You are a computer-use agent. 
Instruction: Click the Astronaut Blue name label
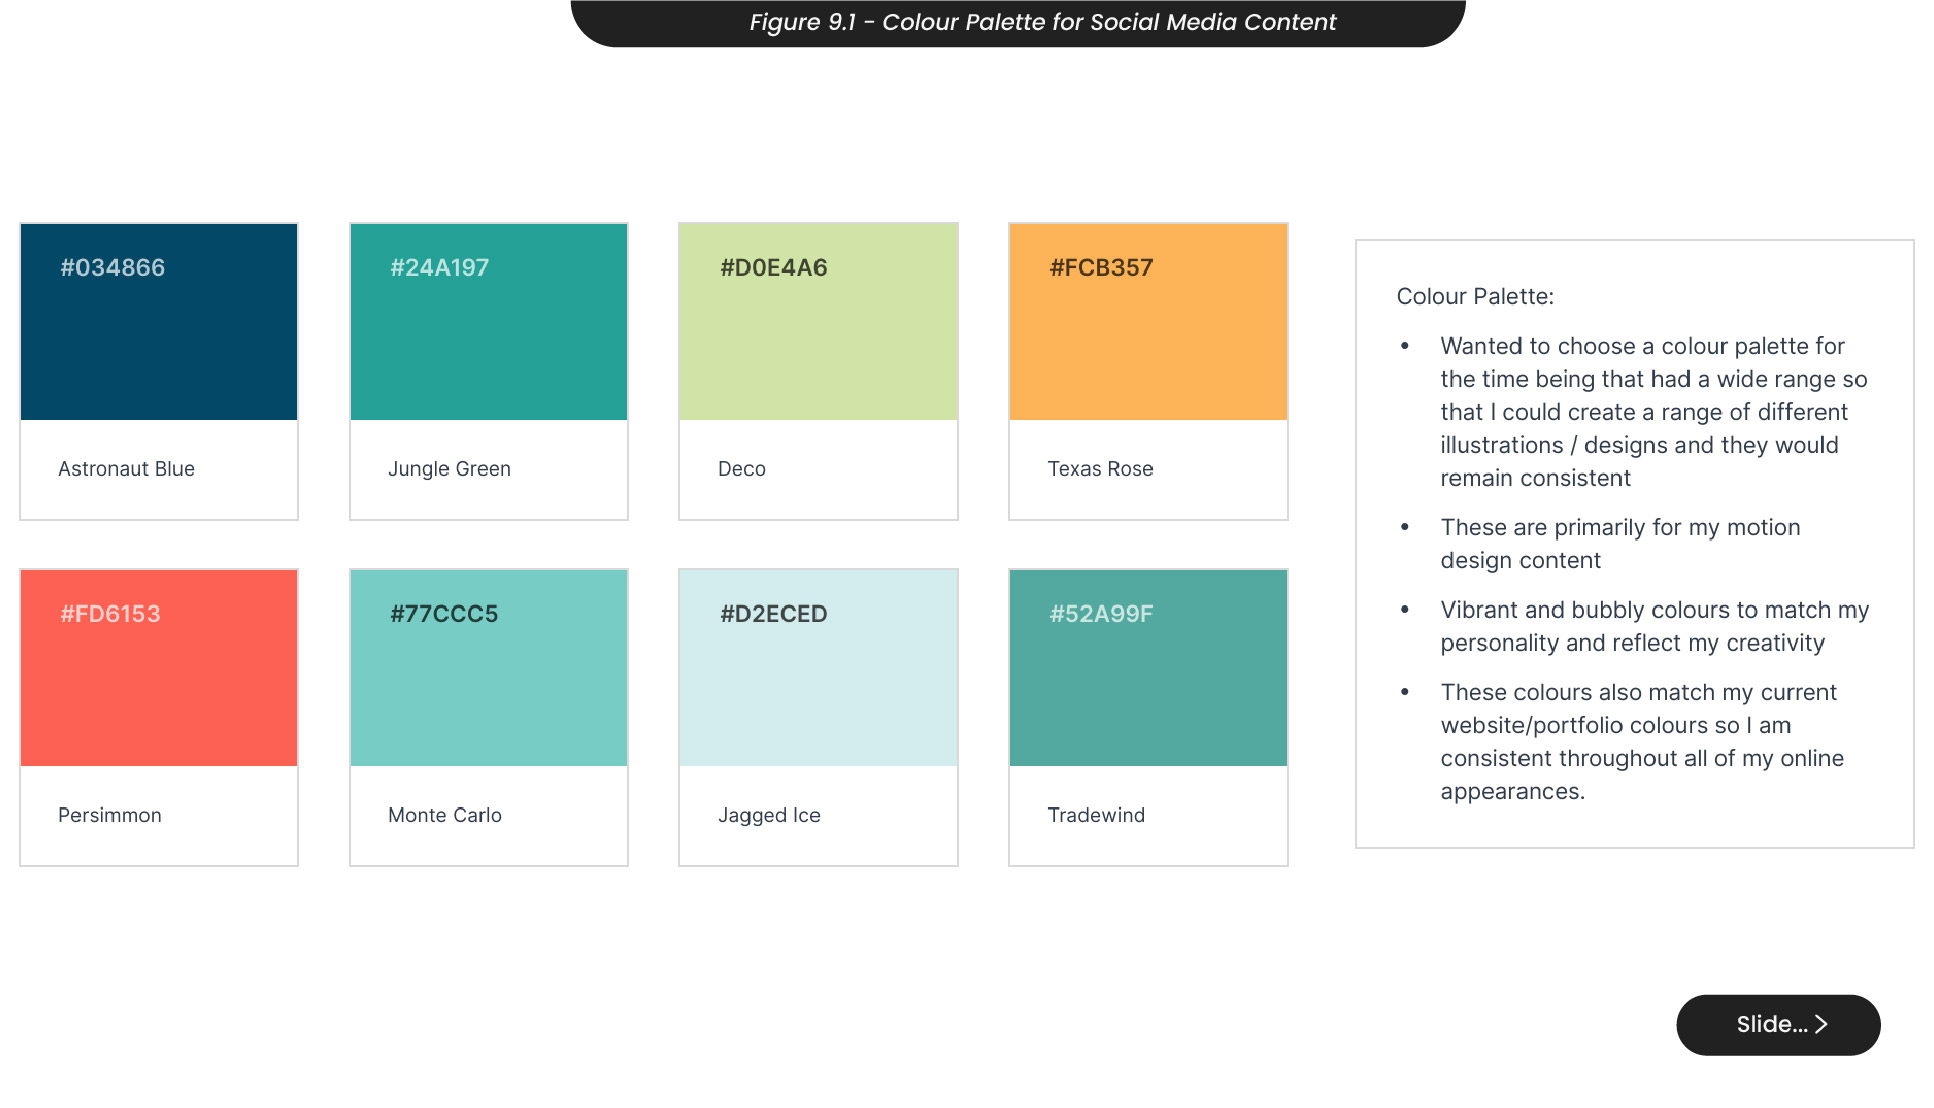(x=126, y=469)
